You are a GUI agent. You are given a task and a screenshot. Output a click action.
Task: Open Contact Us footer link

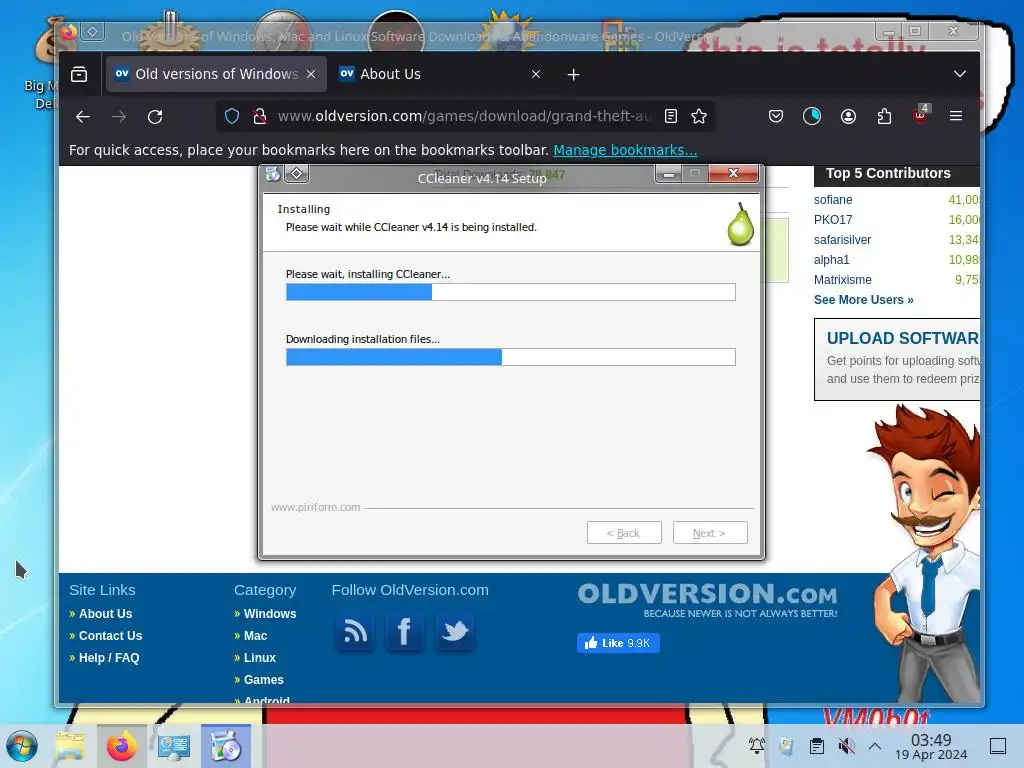pyautogui.click(x=110, y=636)
